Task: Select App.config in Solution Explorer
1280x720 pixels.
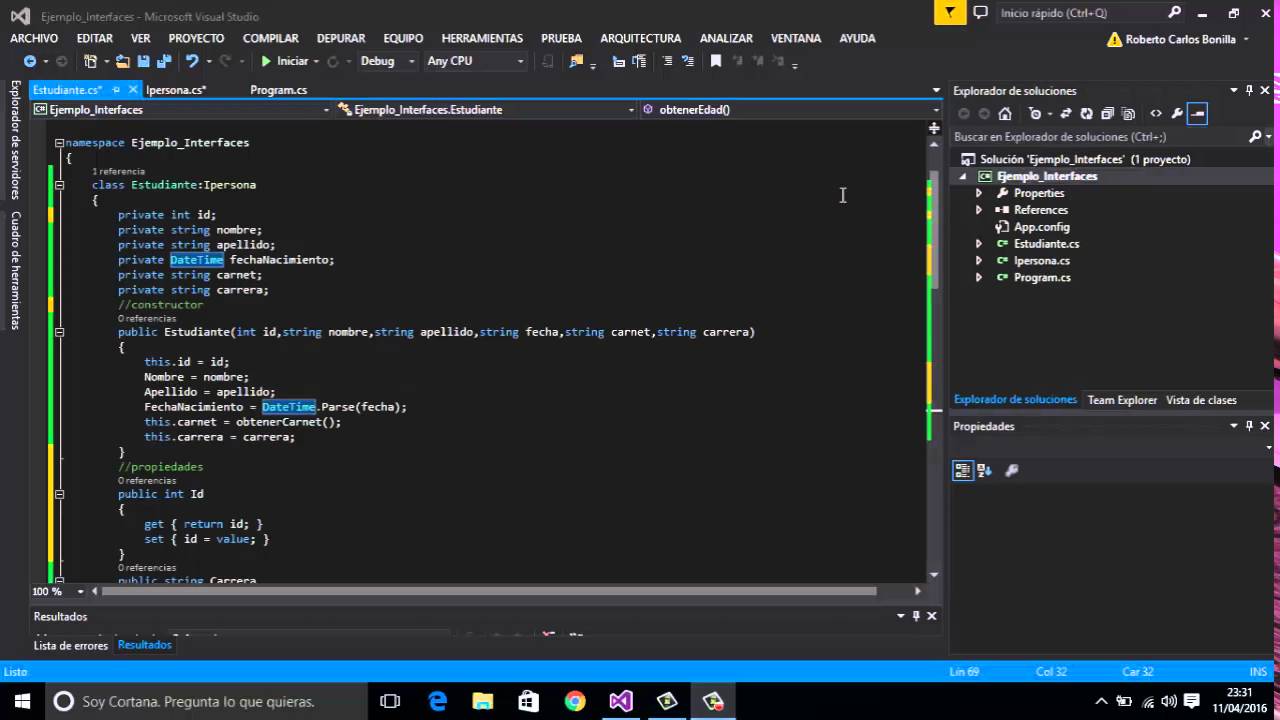Action: (x=1041, y=227)
